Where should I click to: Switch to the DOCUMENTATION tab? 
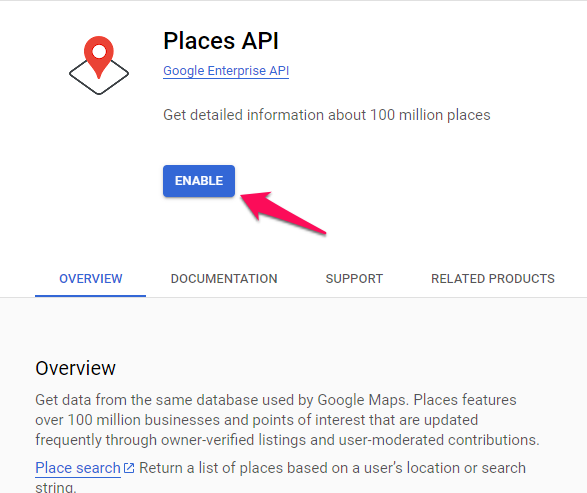coord(224,279)
